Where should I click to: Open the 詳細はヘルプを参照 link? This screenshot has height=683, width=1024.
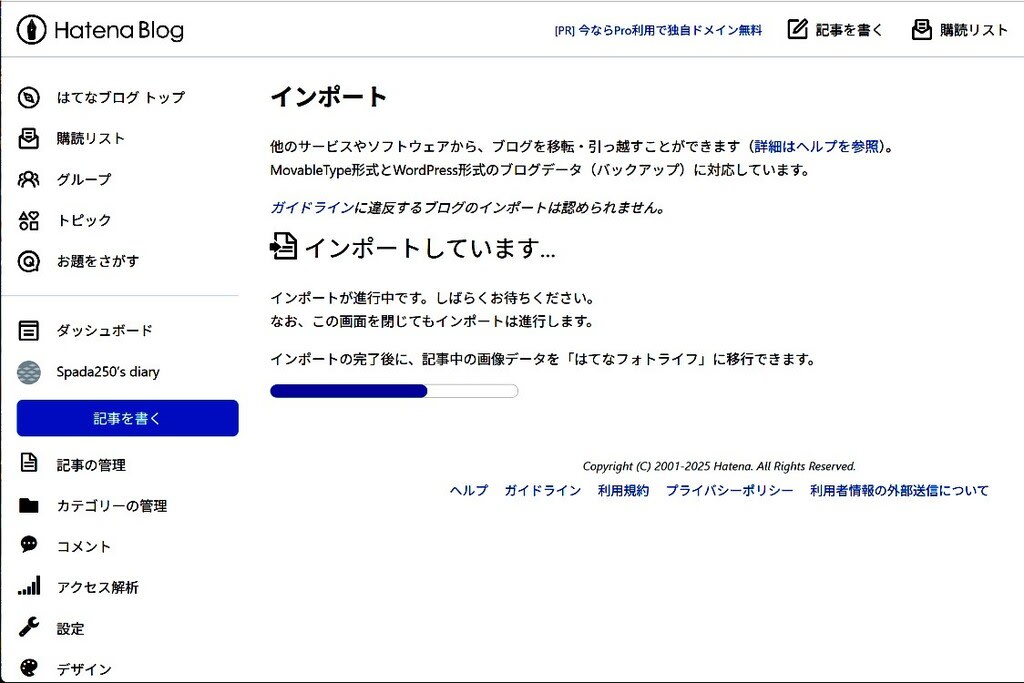pos(816,146)
